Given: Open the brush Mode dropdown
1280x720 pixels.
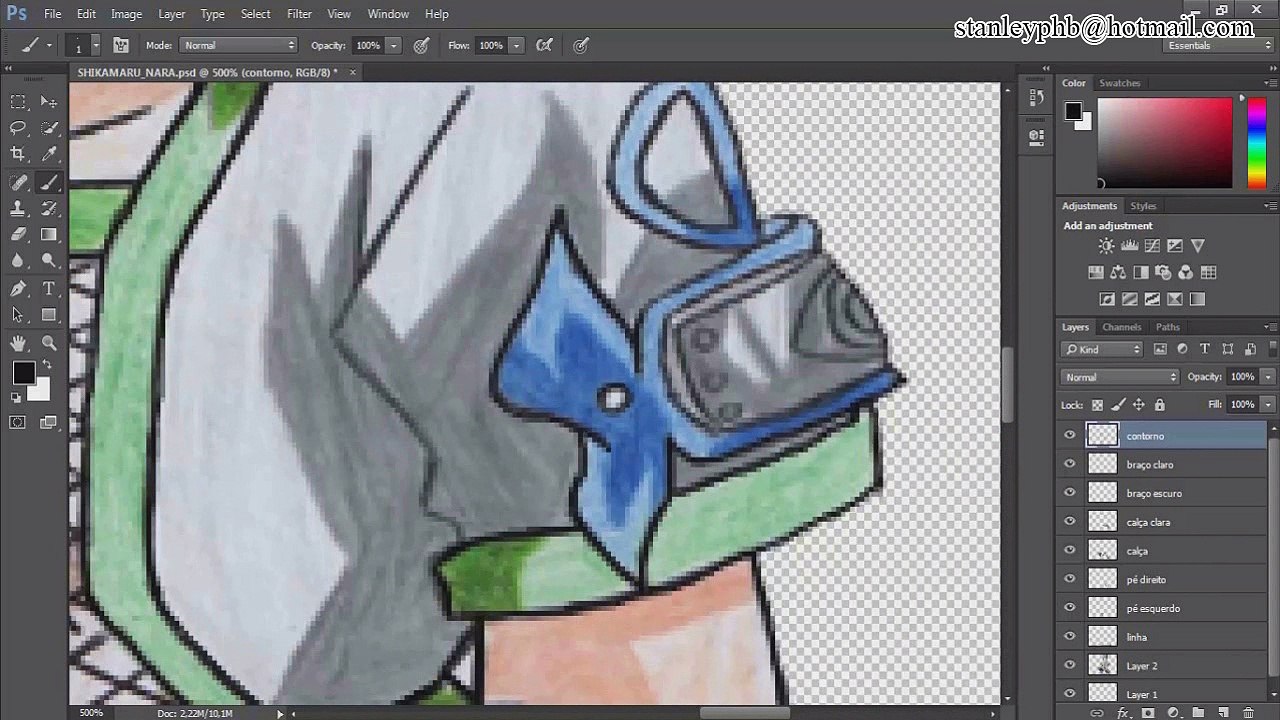Looking at the screenshot, I should [239, 45].
